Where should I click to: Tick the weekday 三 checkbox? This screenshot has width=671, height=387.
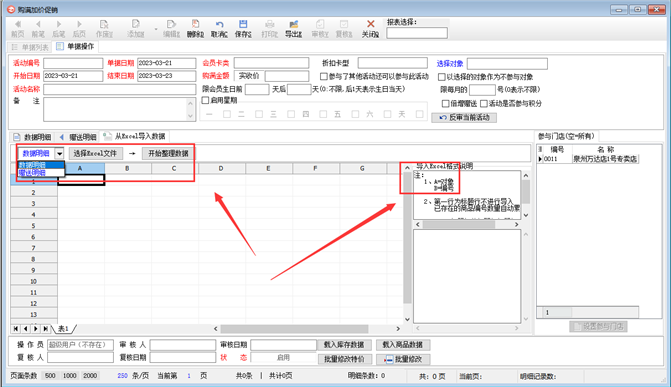tap(291, 114)
